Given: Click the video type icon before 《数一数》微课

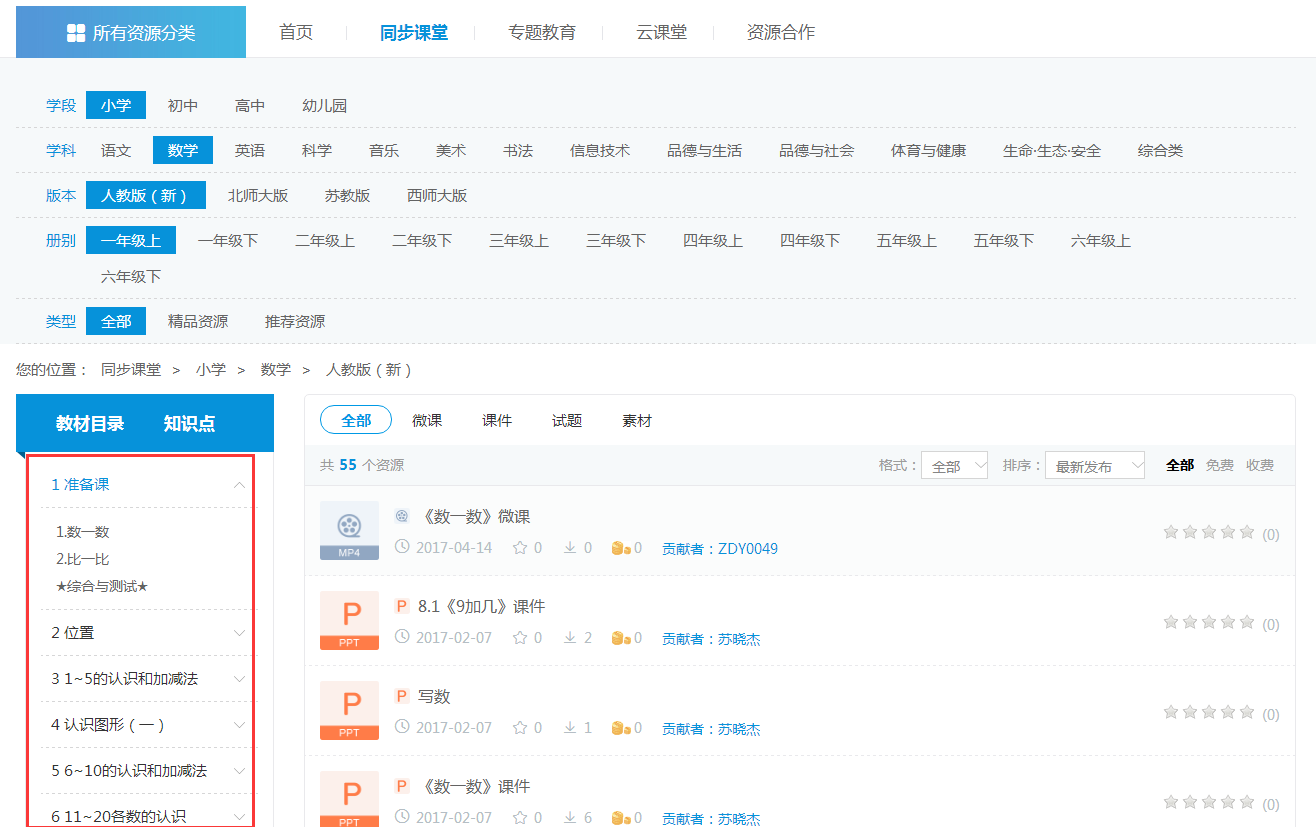Looking at the screenshot, I should point(402,516).
